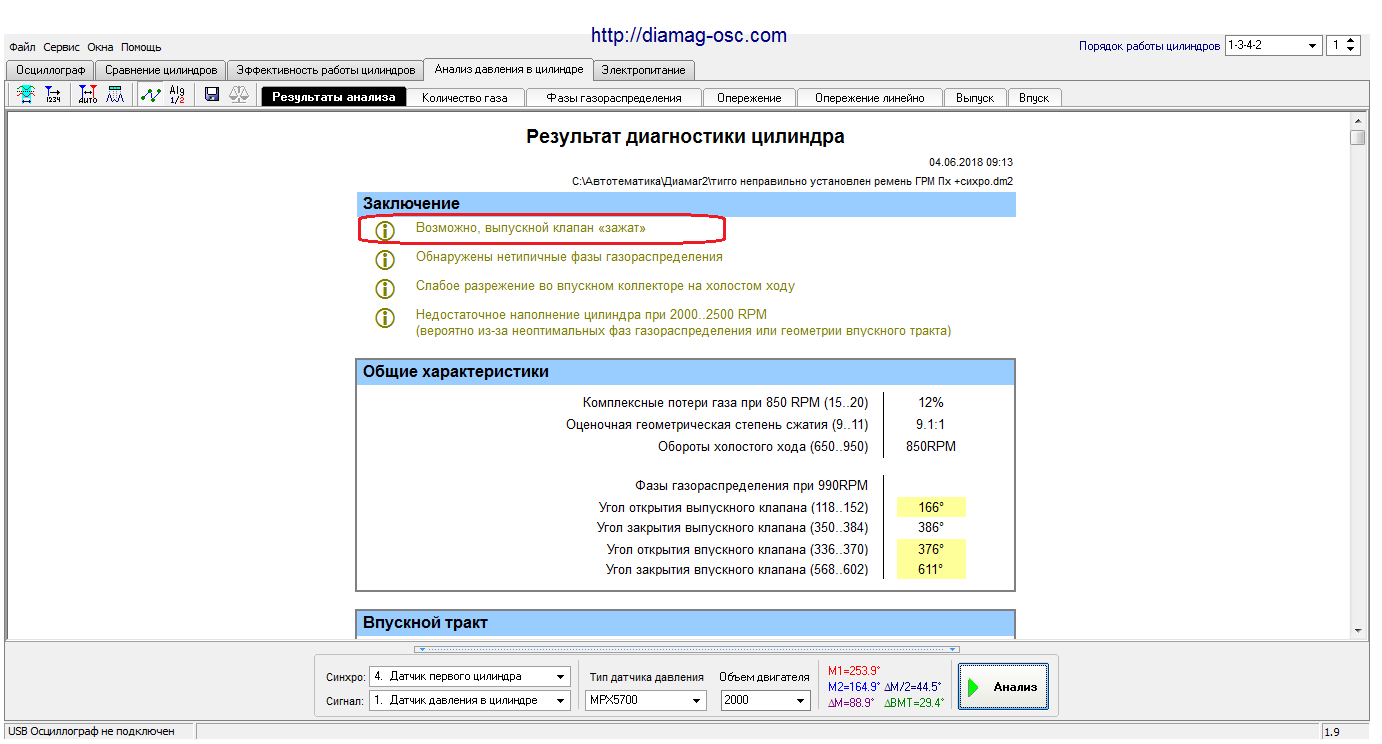
Task: Click the Заключение section header
Action: [x=686, y=204]
